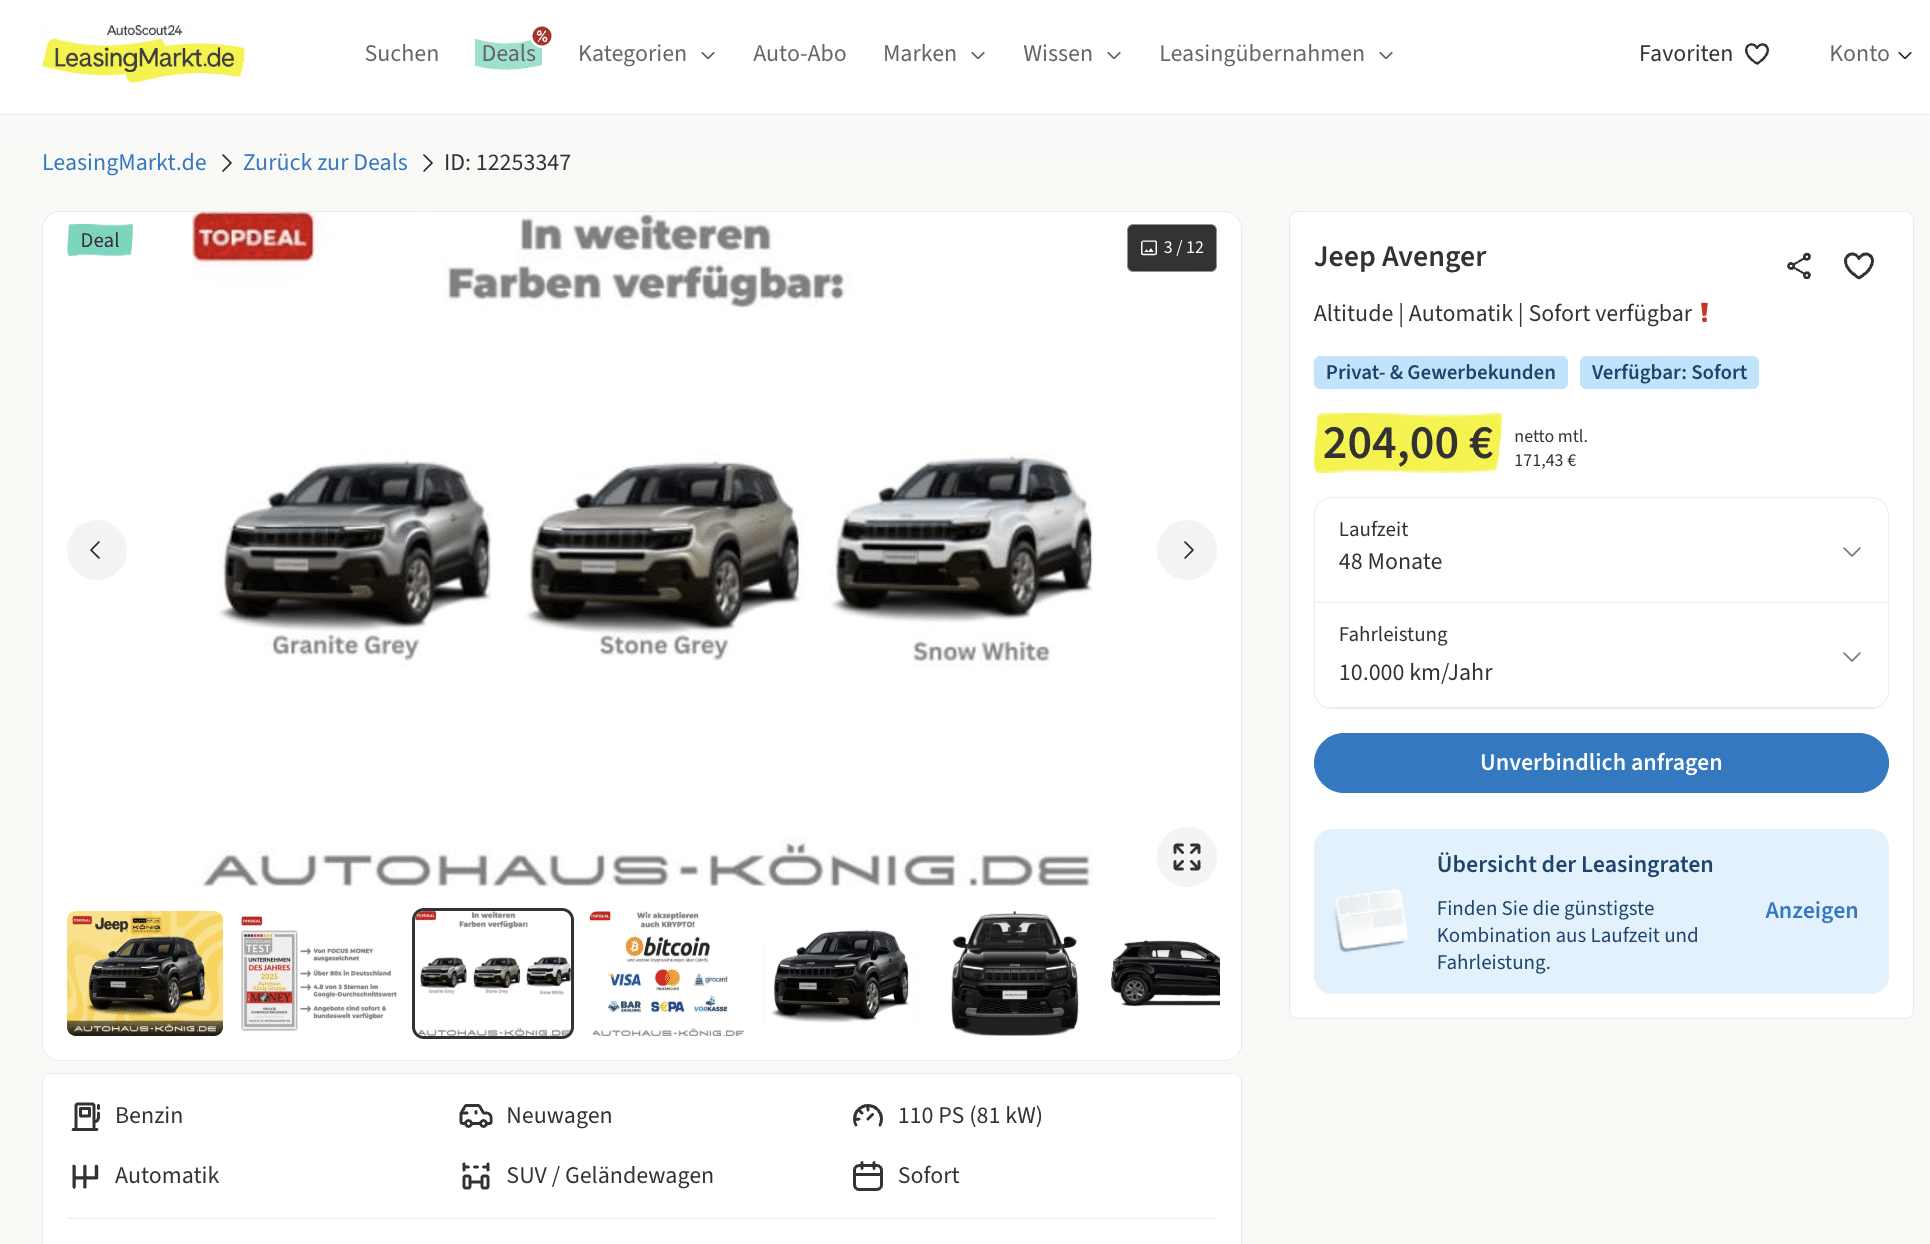Click the image counter 3 / 12 badge
The width and height of the screenshot is (1930, 1244).
click(1172, 248)
